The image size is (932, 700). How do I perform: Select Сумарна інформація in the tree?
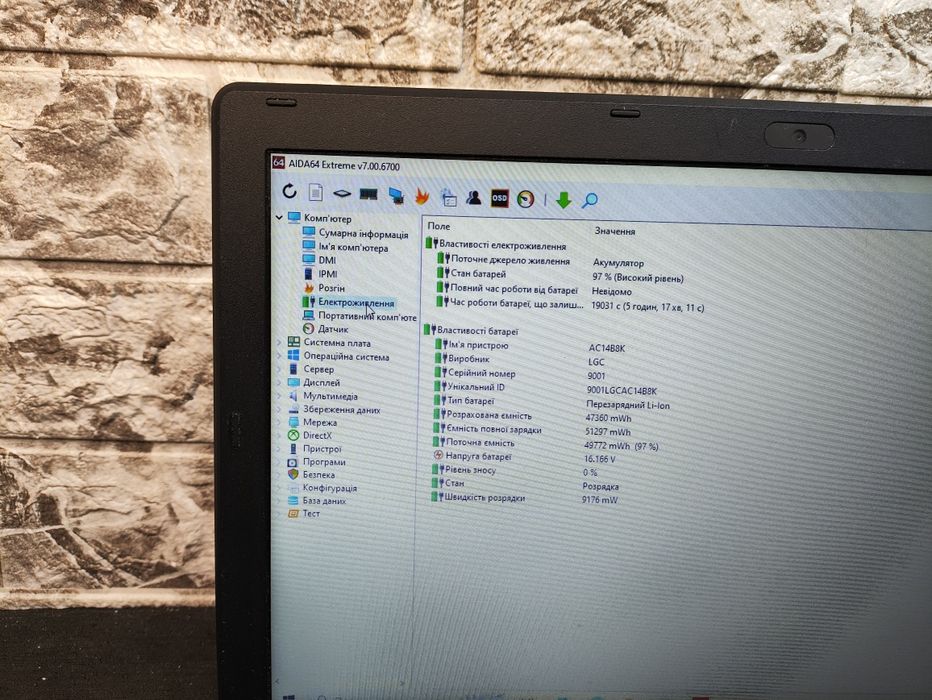click(x=363, y=234)
